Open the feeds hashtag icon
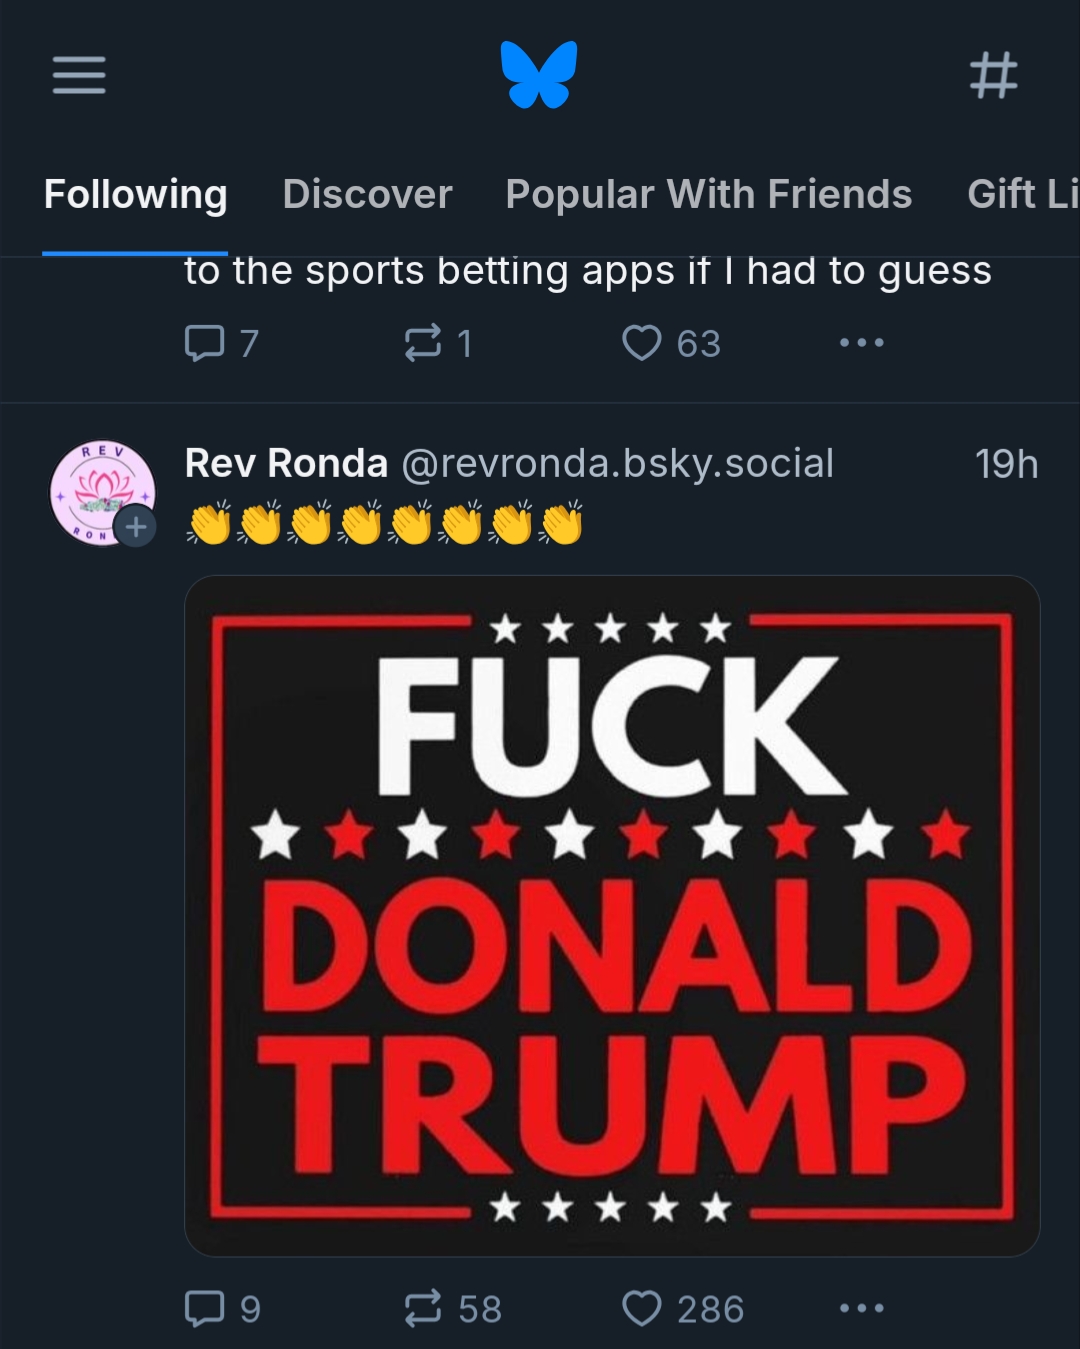 point(993,75)
